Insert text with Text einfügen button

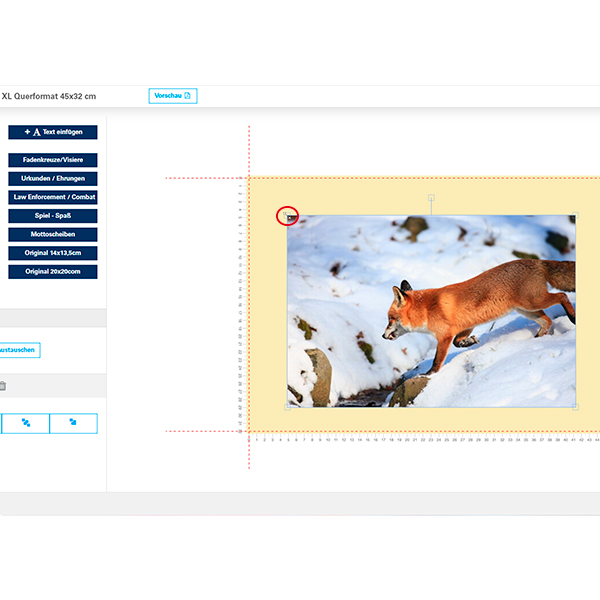(x=53, y=132)
